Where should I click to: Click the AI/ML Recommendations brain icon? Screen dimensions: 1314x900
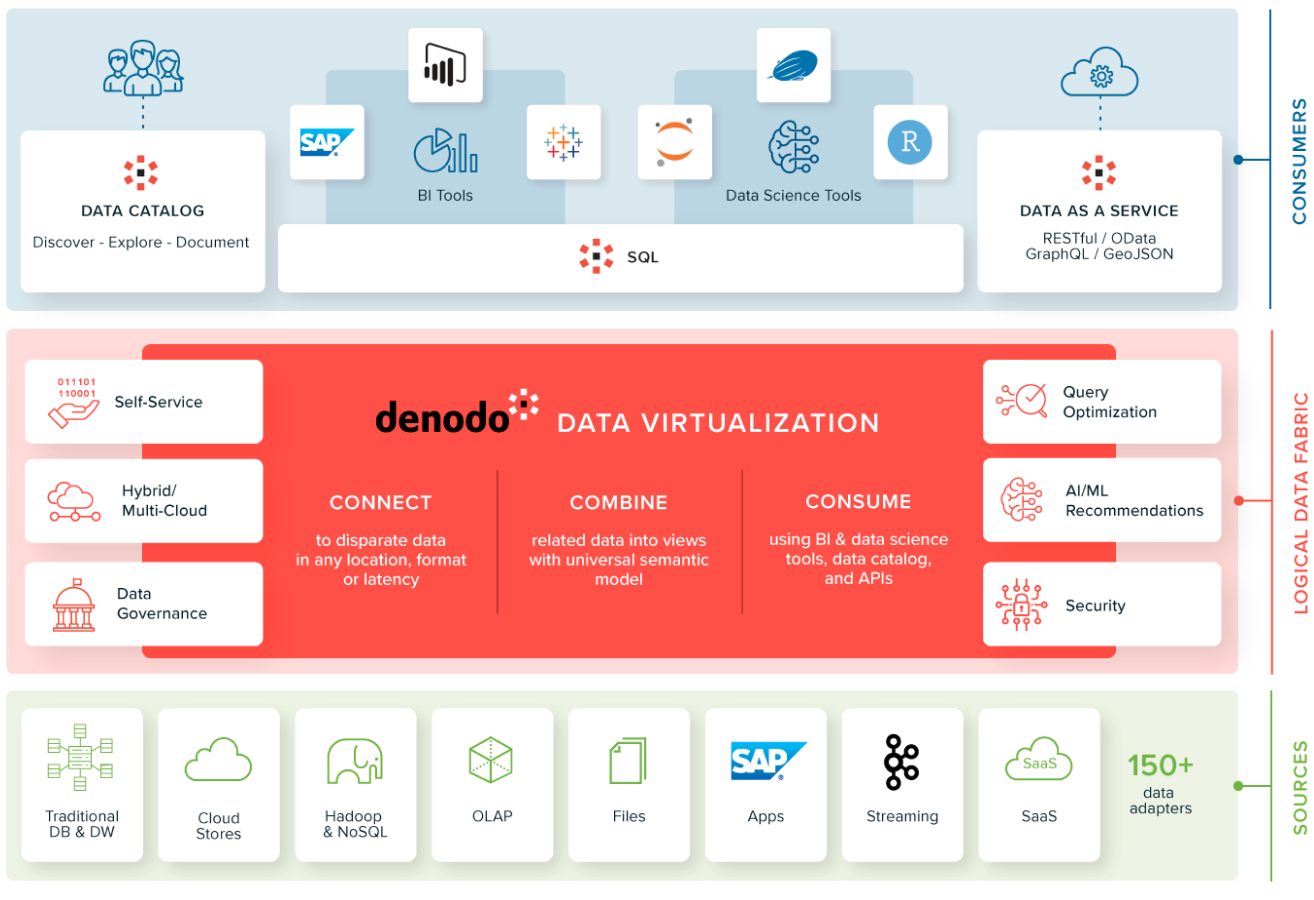tap(1021, 500)
